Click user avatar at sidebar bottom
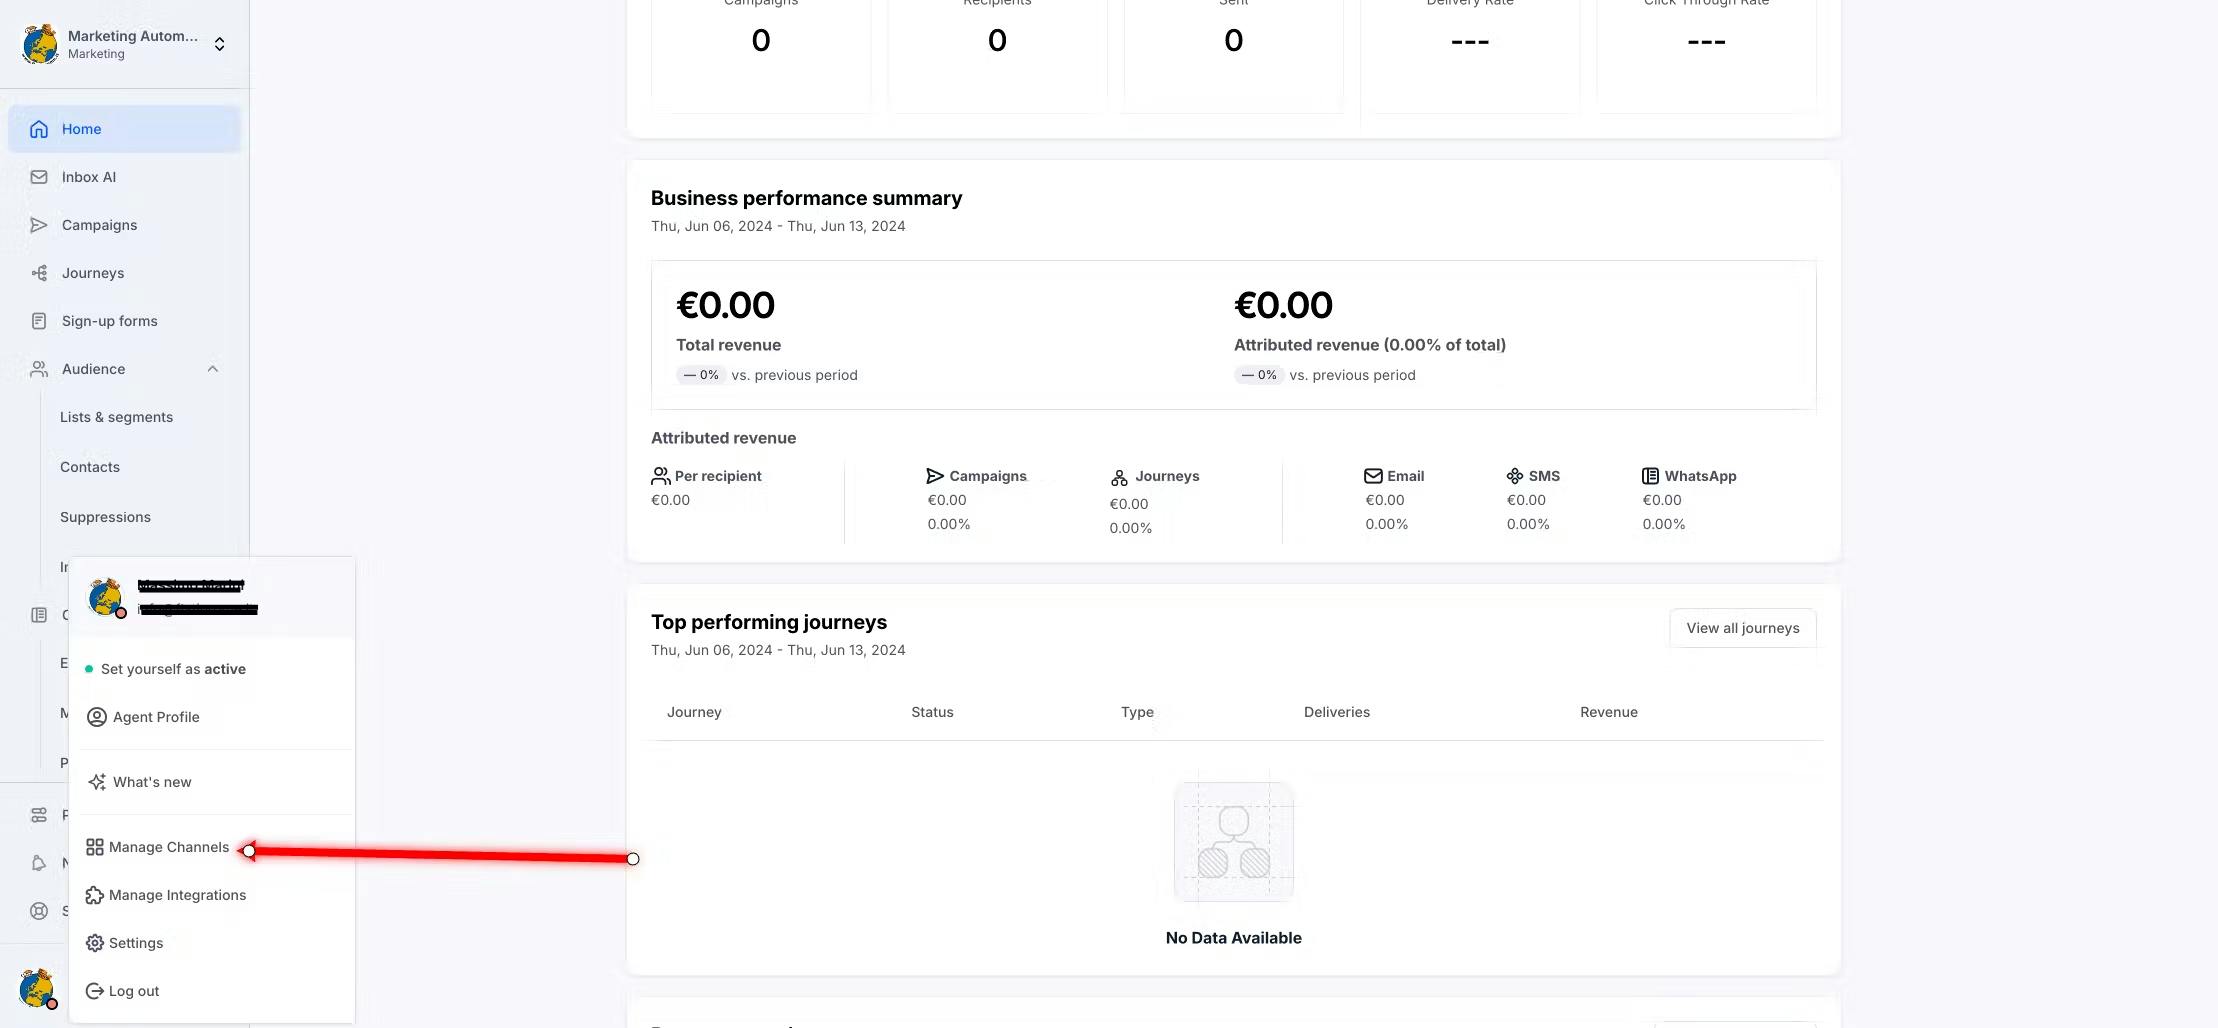The height and width of the screenshot is (1028, 2218). 37,988
